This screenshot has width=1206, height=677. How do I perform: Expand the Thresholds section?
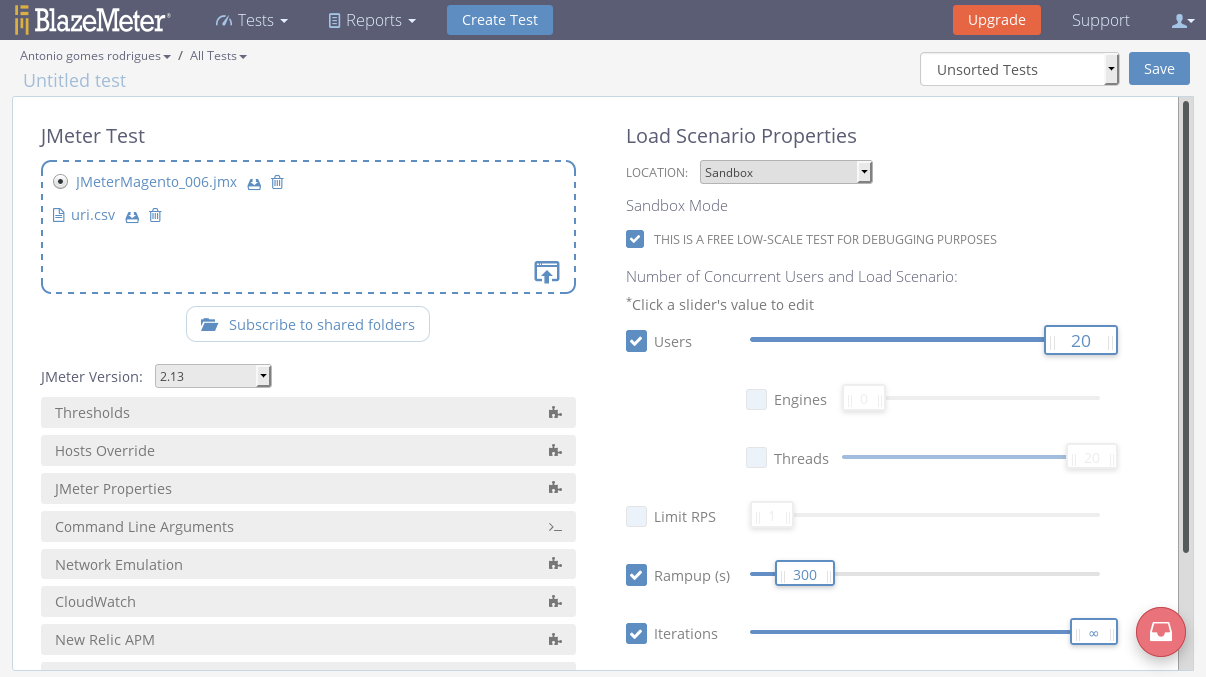308,413
